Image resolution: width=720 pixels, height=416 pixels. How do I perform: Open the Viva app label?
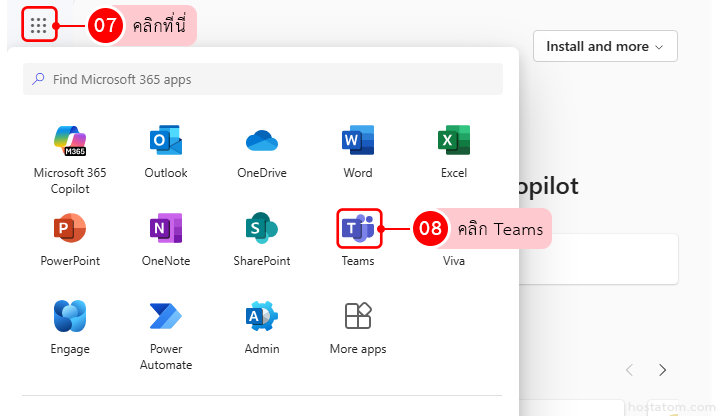coord(454,261)
